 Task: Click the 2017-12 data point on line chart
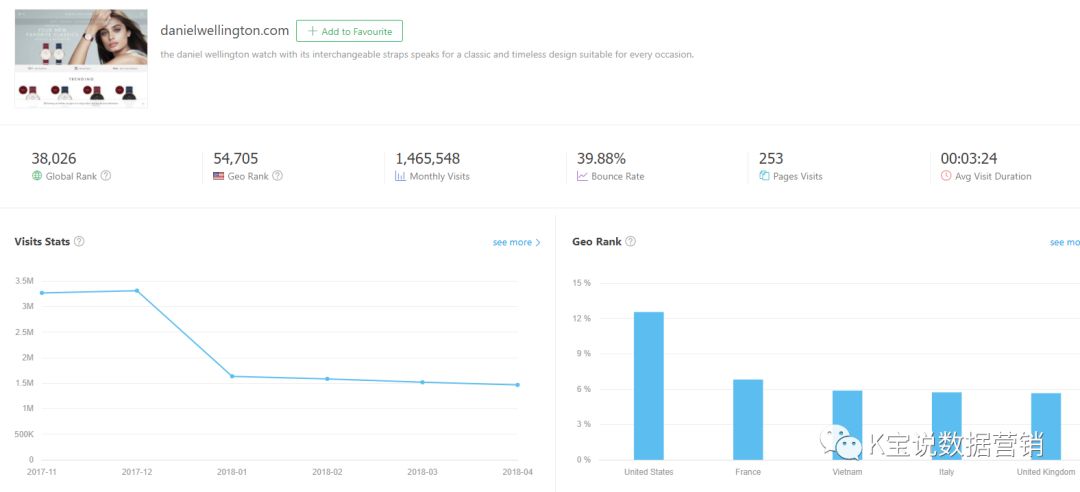tap(137, 291)
